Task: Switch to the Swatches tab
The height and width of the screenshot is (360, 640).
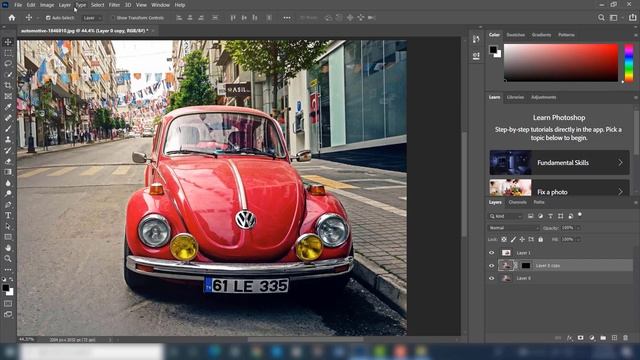Action: click(516, 35)
